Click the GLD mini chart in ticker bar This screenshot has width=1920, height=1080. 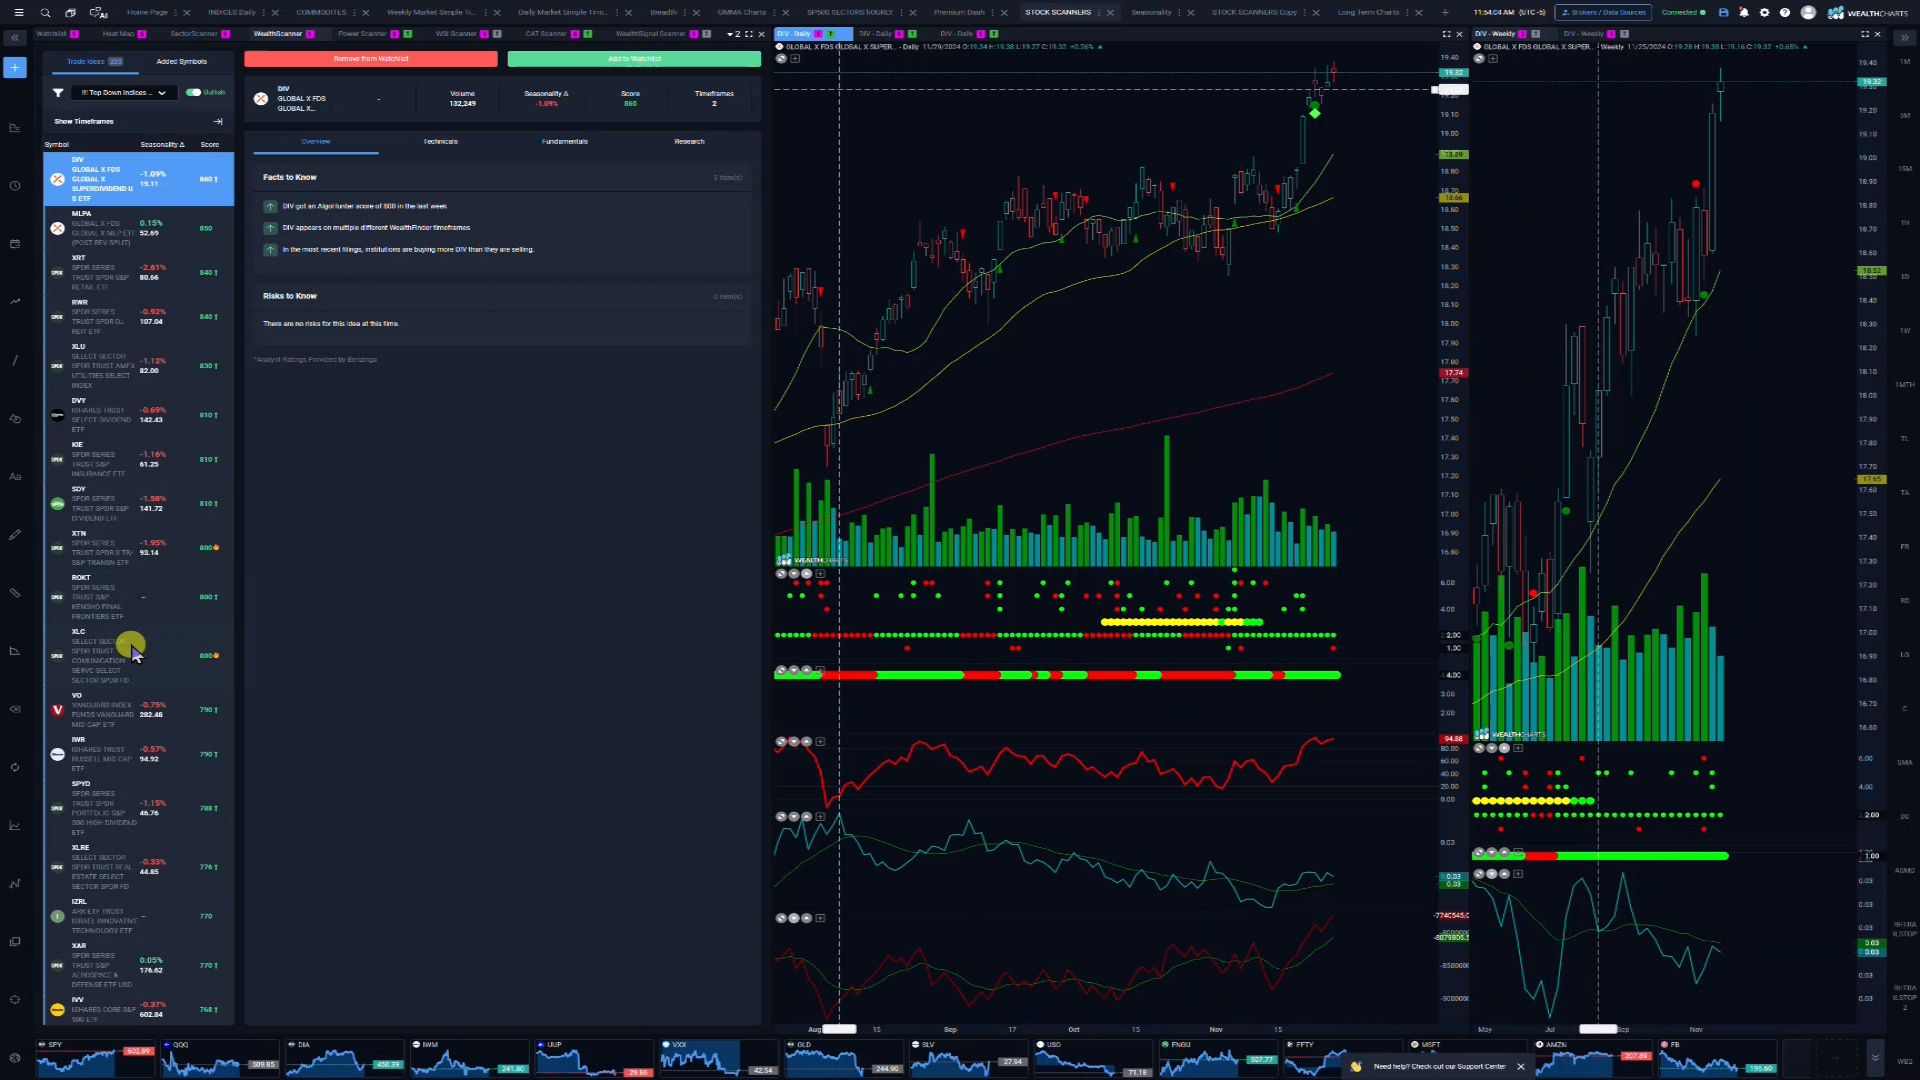click(844, 1058)
